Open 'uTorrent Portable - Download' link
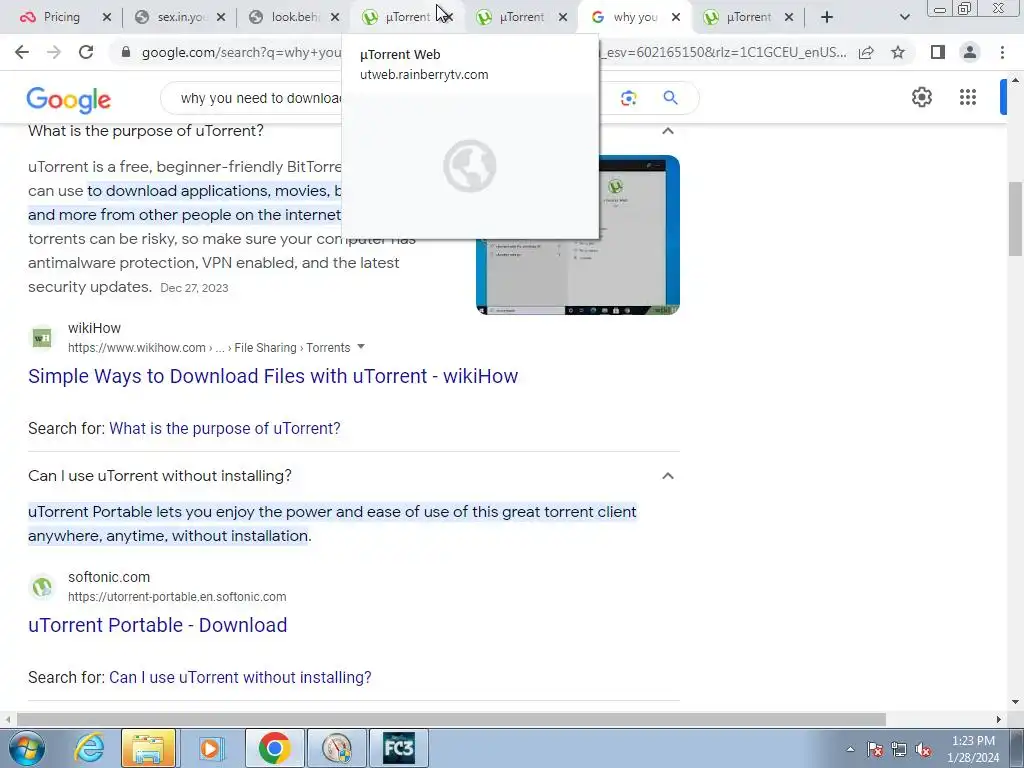This screenshot has width=1024, height=768. click(157, 625)
